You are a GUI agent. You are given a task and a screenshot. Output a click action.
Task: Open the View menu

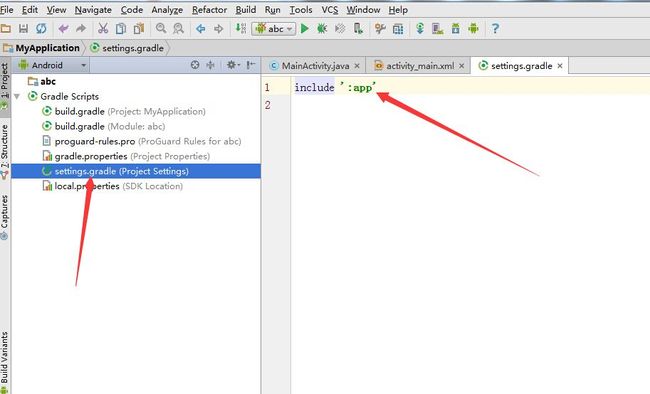56,10
